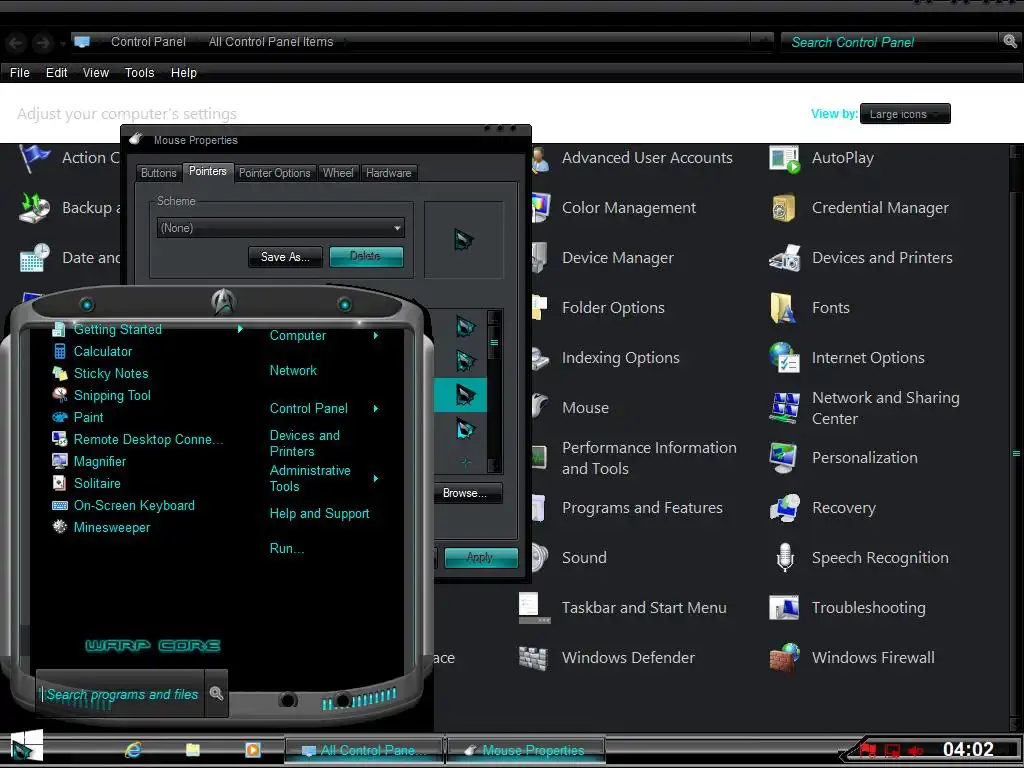Select the highlighted cursor in pointer list
Viewport: 1024px width, 768px height.
click(461, 395)
